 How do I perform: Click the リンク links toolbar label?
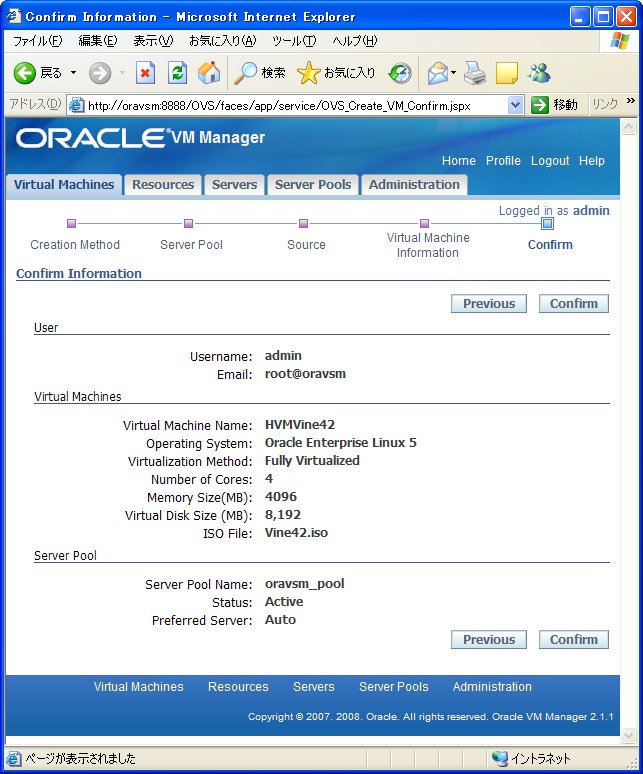[605, 104]
